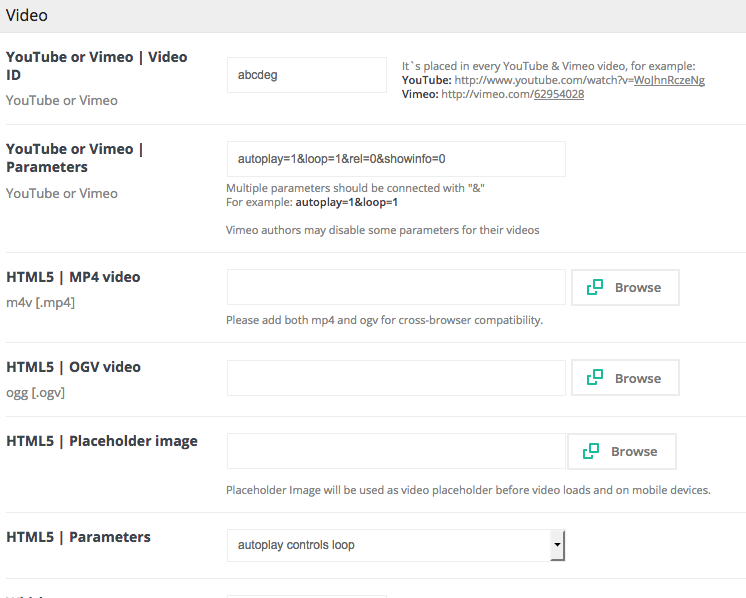Browse for an OGV video file
The height and width of the screenshot is (598, 746).
click(x=625, y=378)
